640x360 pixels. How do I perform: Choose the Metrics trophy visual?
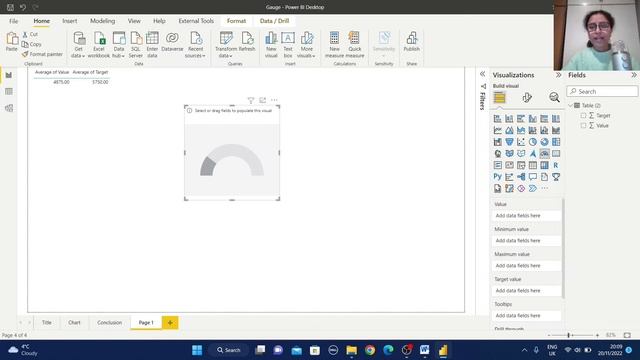click(556, 177)
